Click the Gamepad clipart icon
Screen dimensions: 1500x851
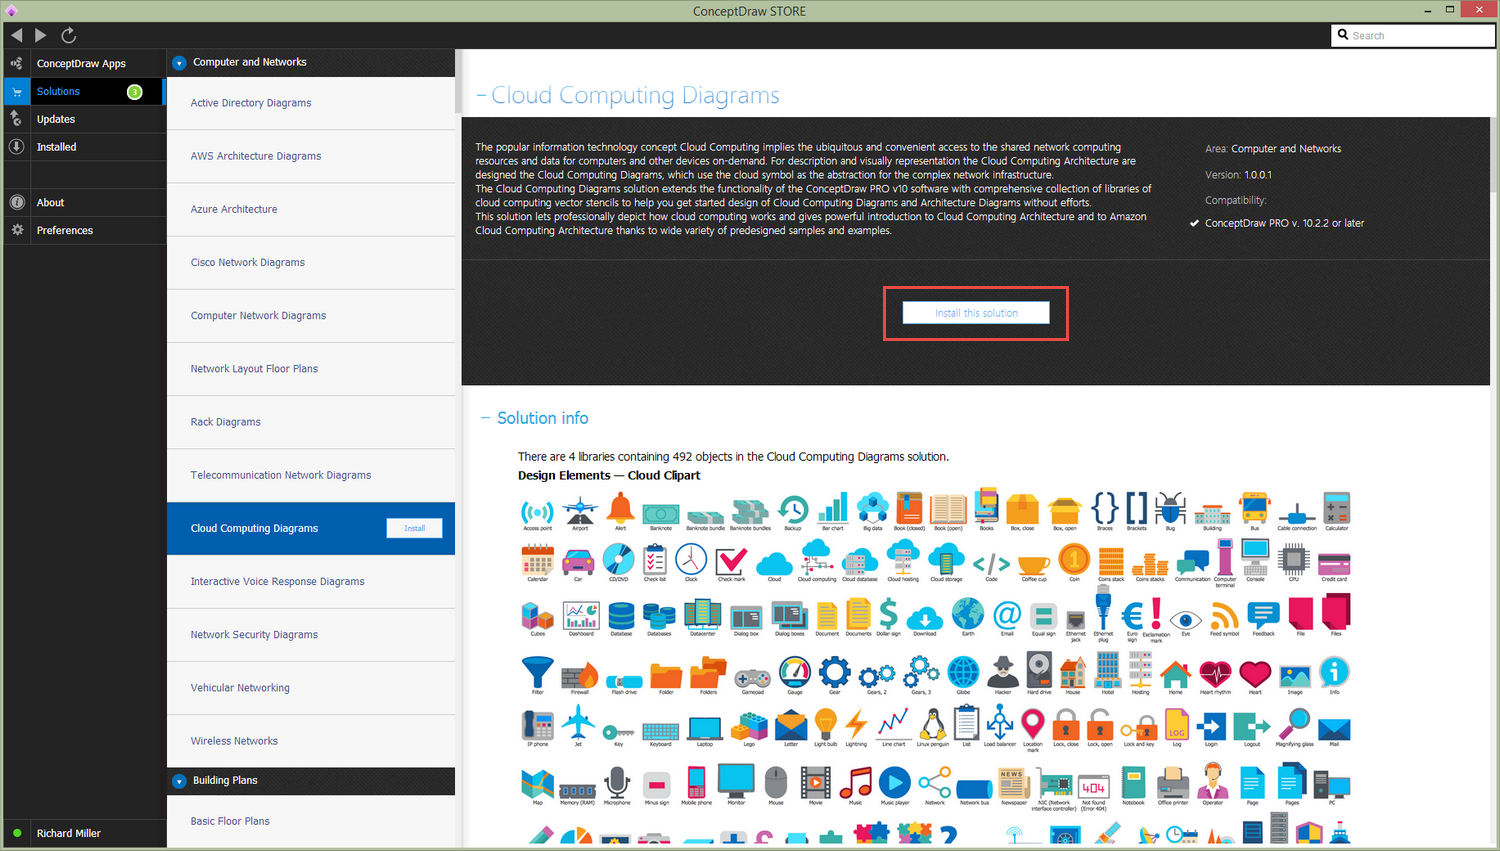pos(753,679)
